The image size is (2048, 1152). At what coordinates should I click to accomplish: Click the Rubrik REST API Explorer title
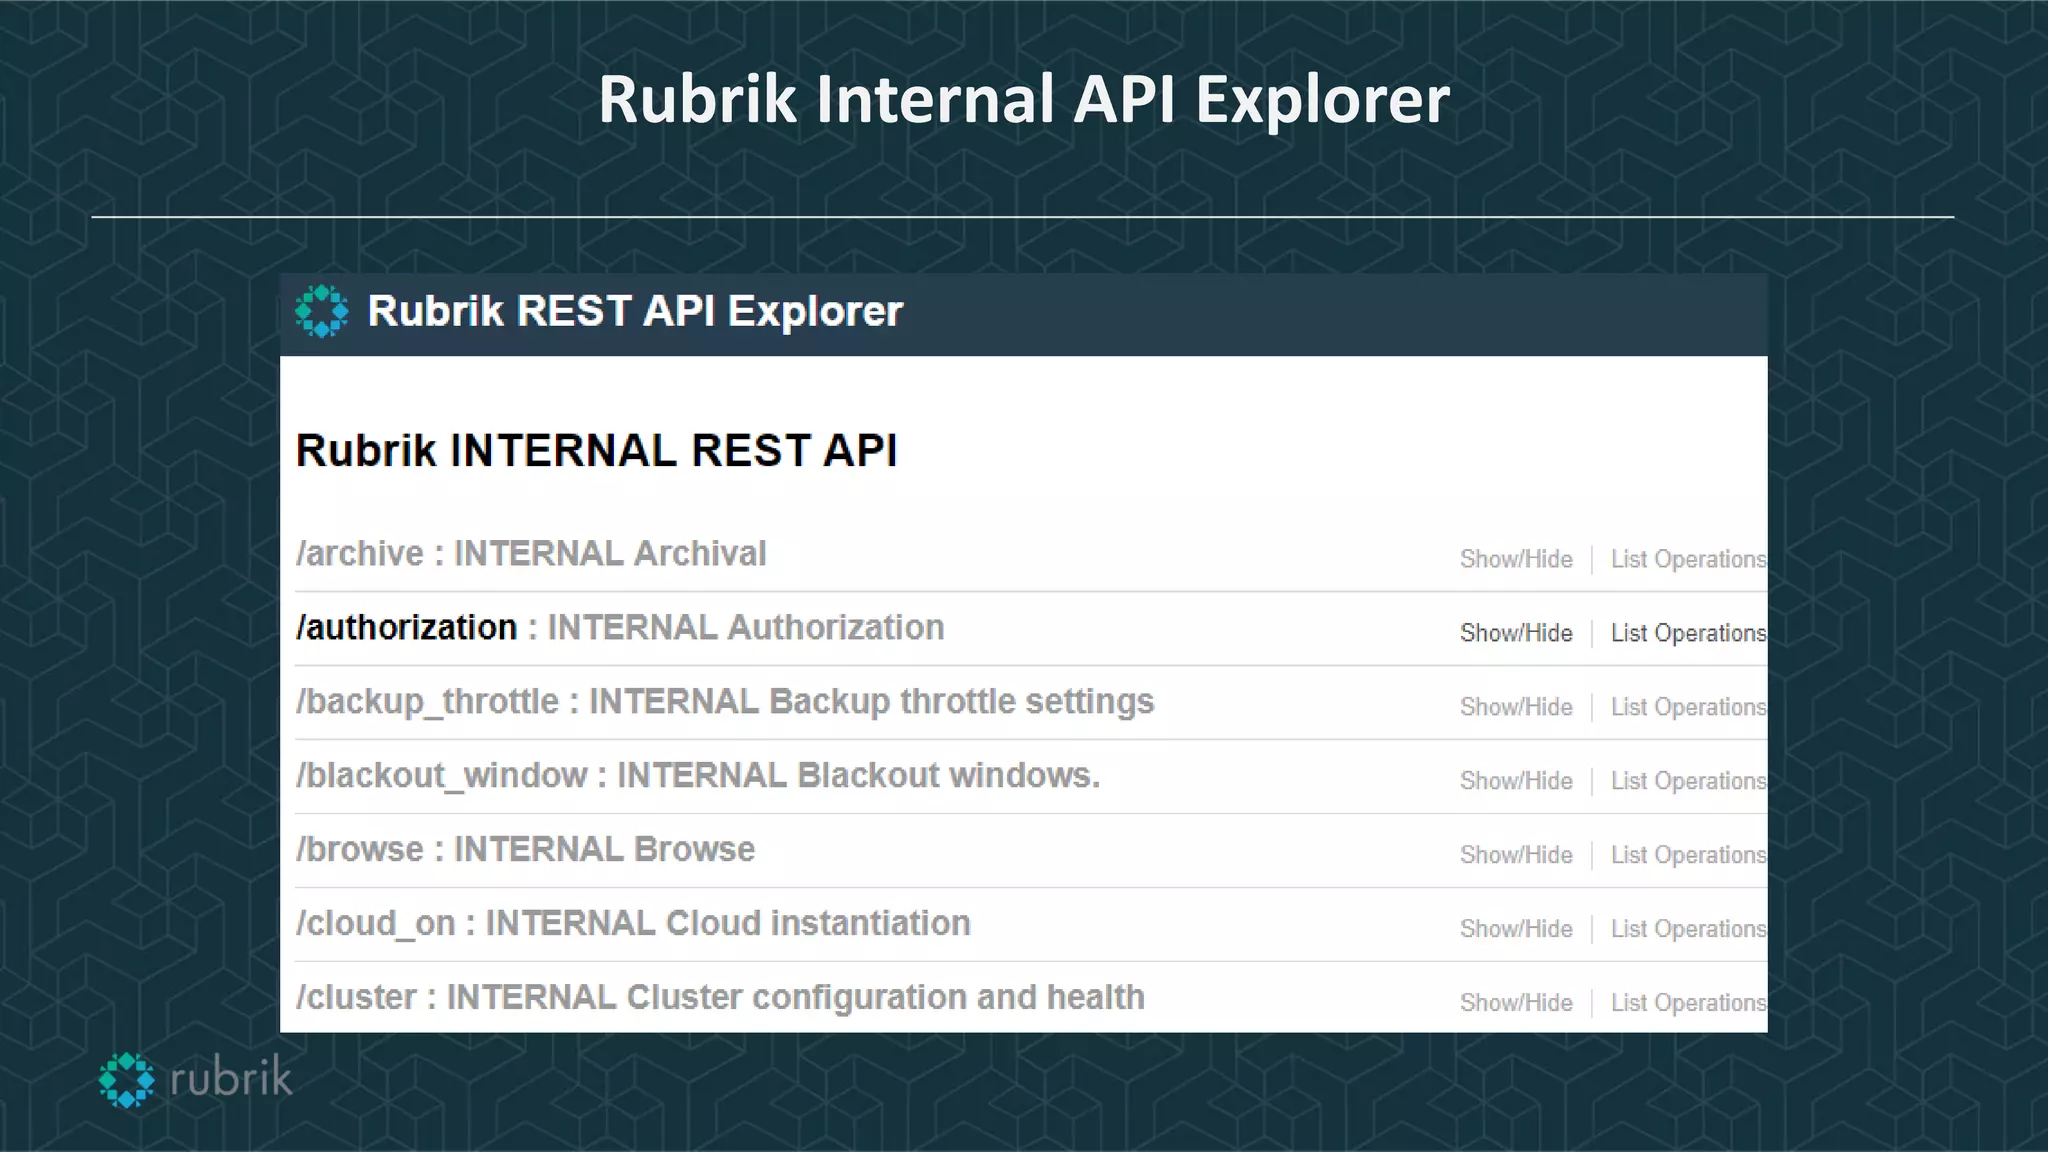[x=635, y=311]
